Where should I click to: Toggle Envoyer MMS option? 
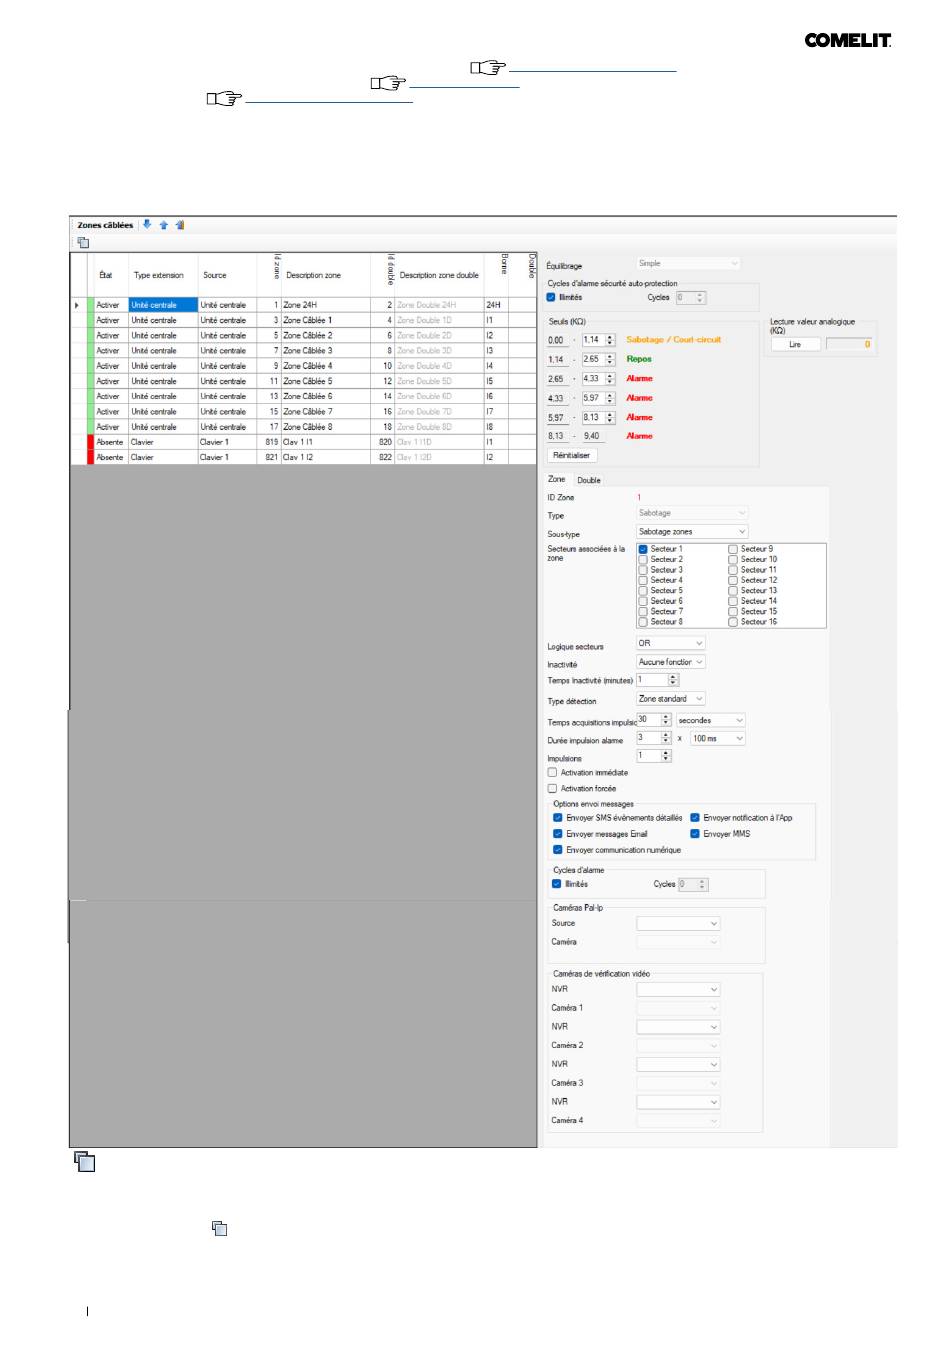point(695,833)
